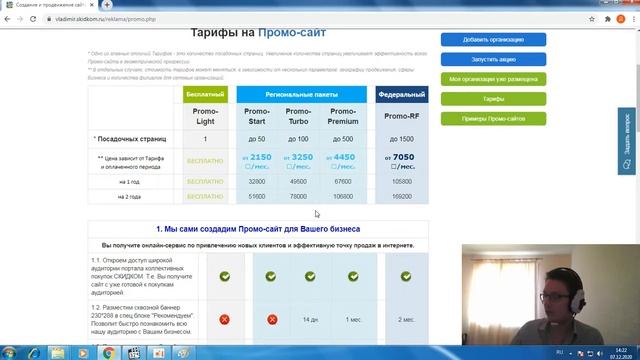The image size is (640, 360).
Task: Click the green check under Promo-Turbo in row 1.1
Action: coord(310,276)
